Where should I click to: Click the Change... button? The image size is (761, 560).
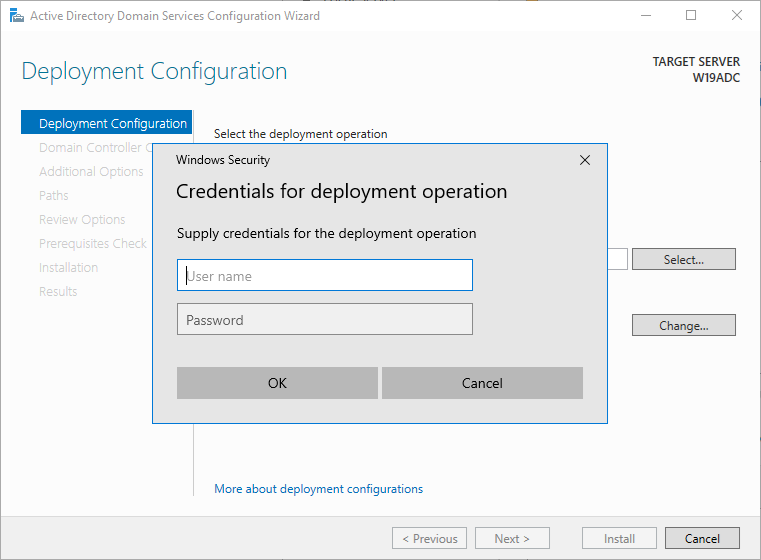pyautogui.click(x=683, y=325)
